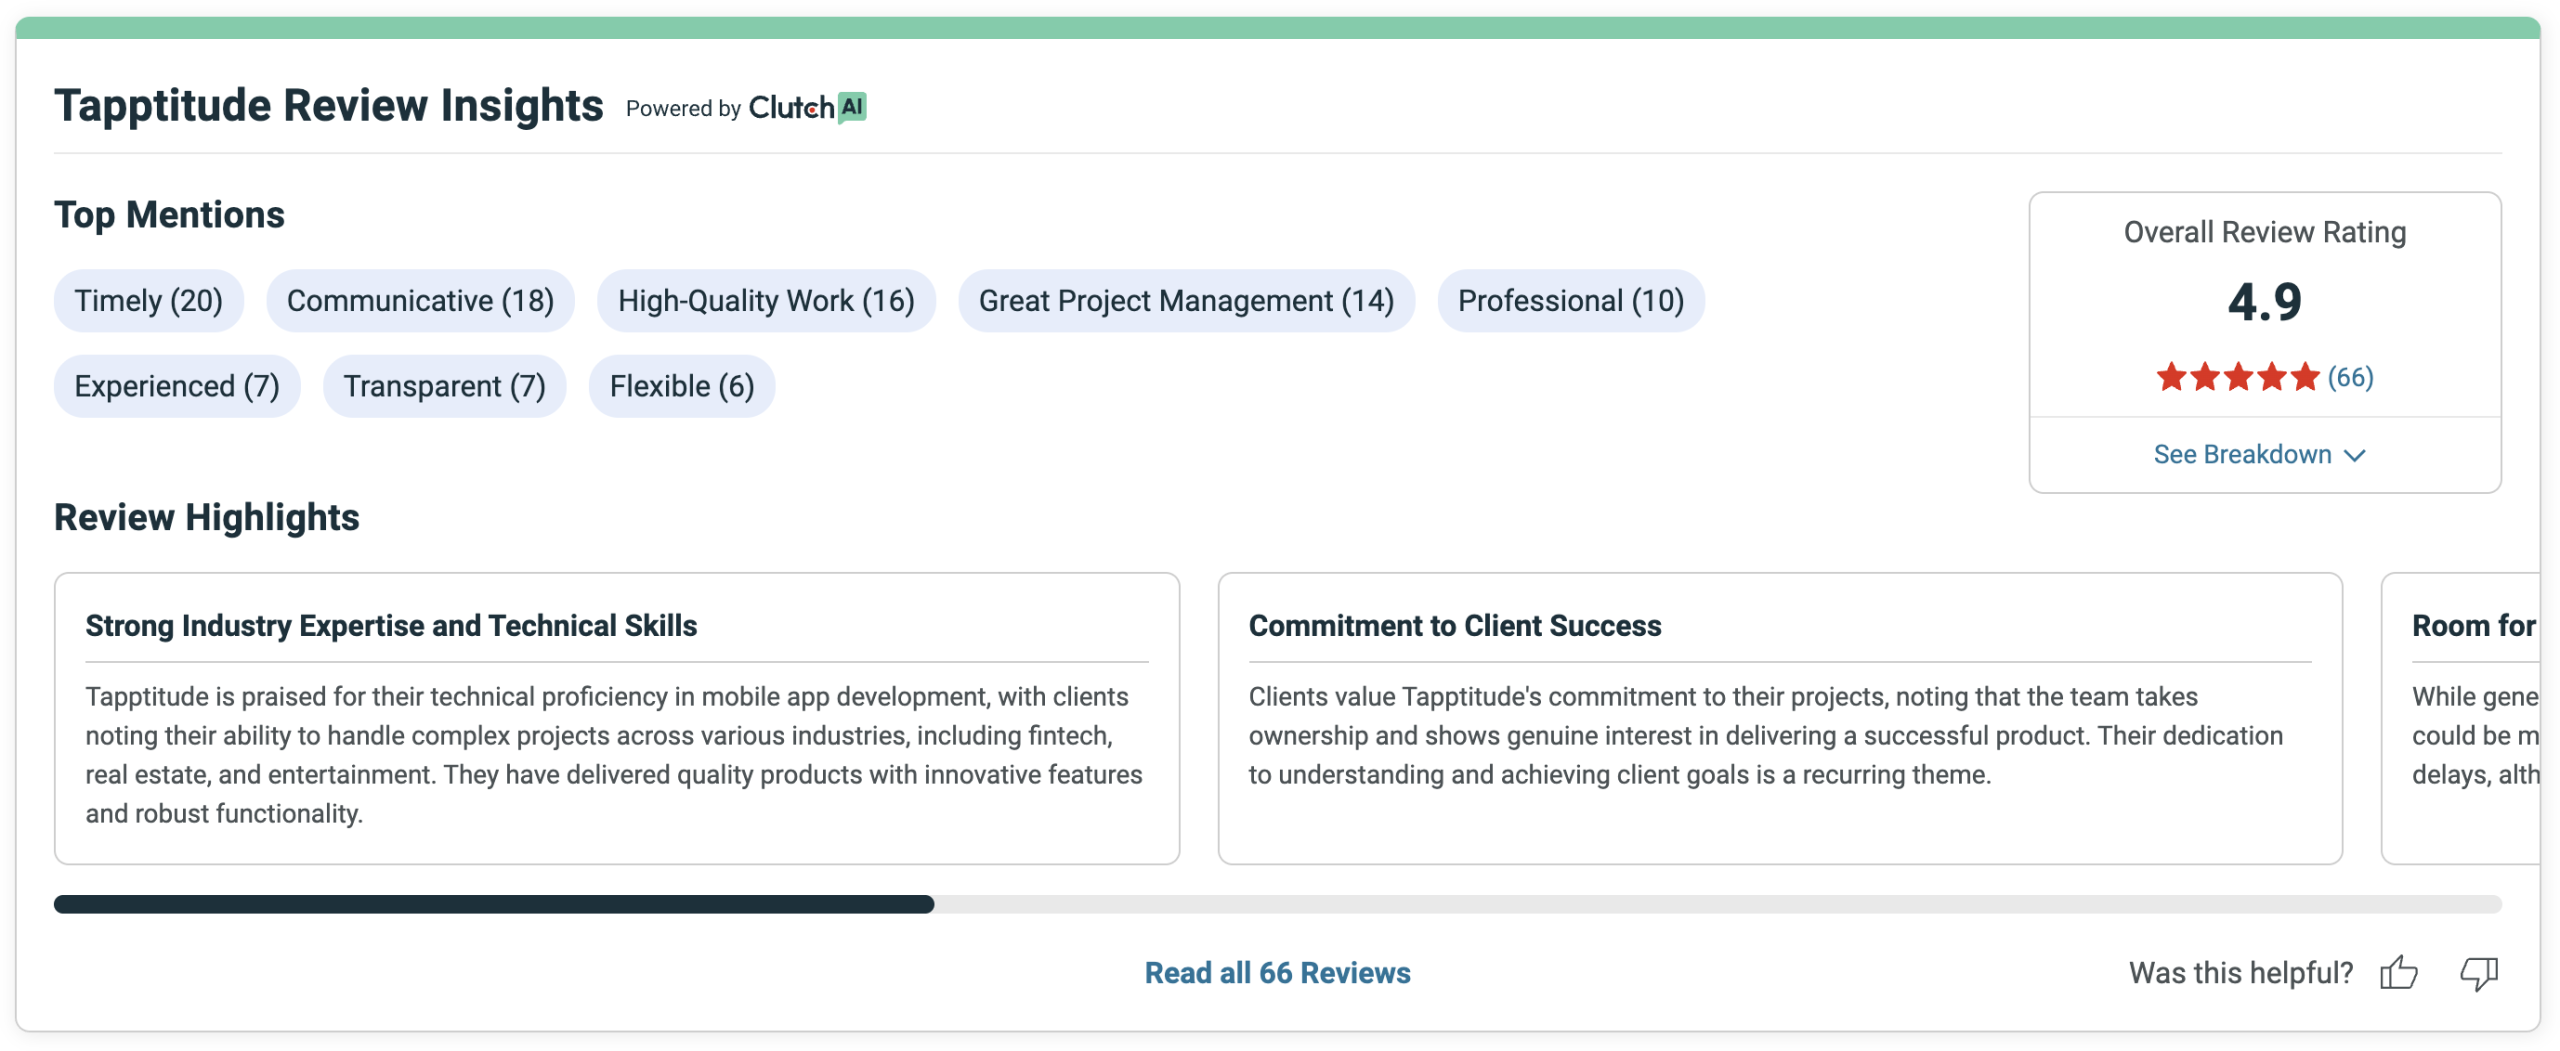Viewport: 2560px width, 1051px height.
Task: Click the Top Mentions heading
Action: coord(169,215)
